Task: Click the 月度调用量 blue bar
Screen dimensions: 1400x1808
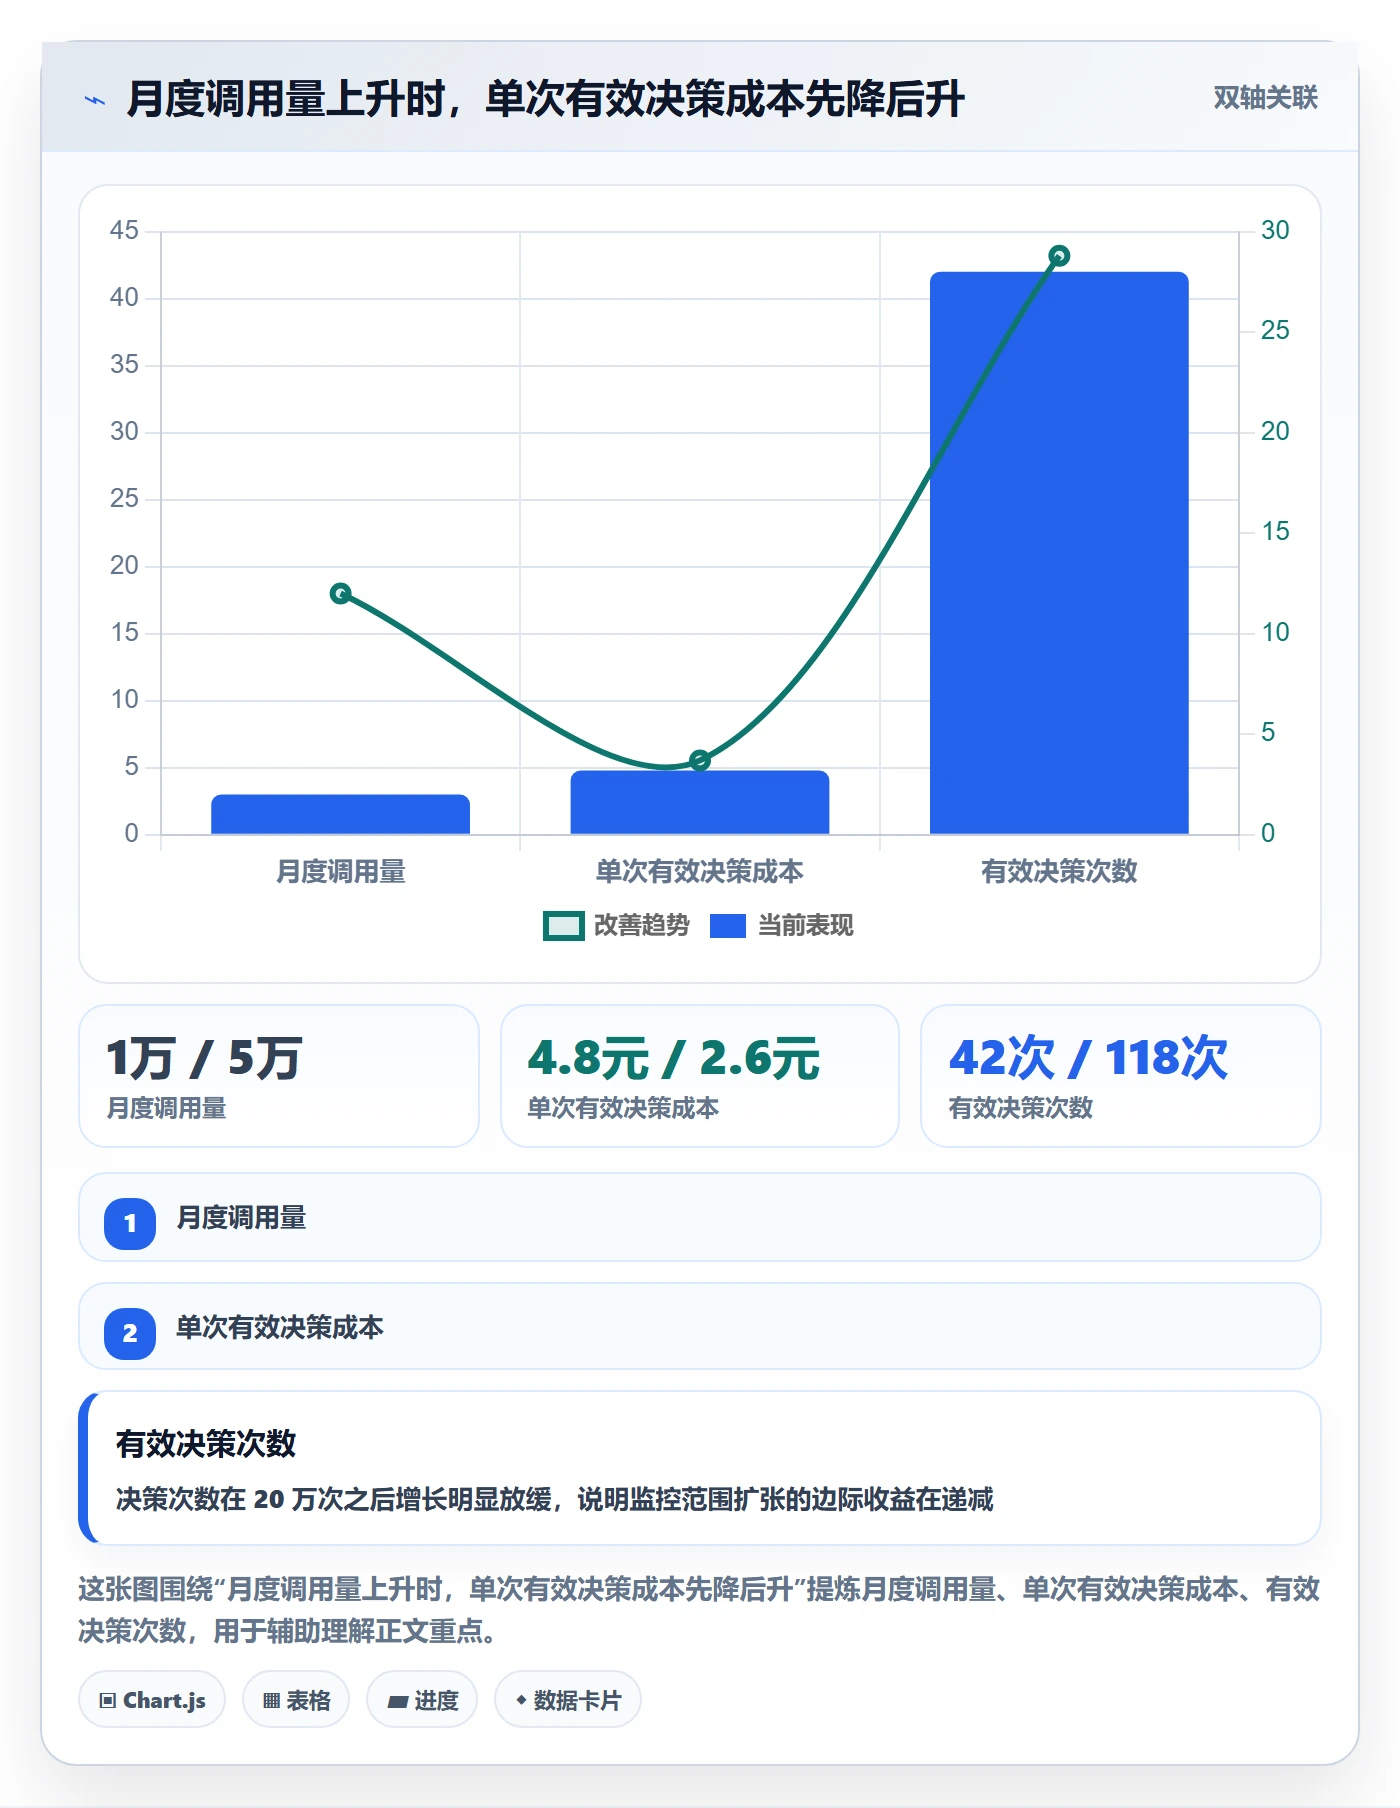Action: [340, 814]
